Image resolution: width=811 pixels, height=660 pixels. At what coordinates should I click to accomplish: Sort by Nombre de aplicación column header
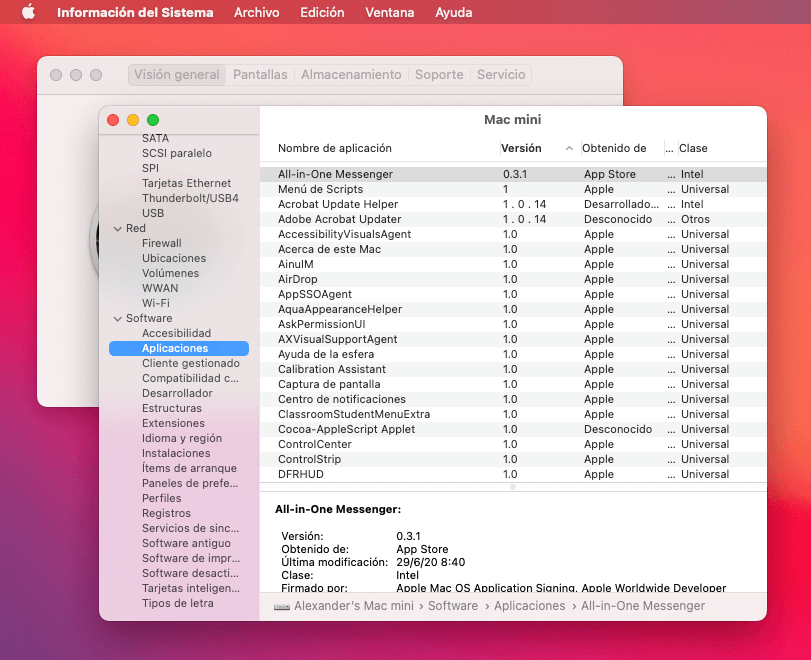point(335,148)
